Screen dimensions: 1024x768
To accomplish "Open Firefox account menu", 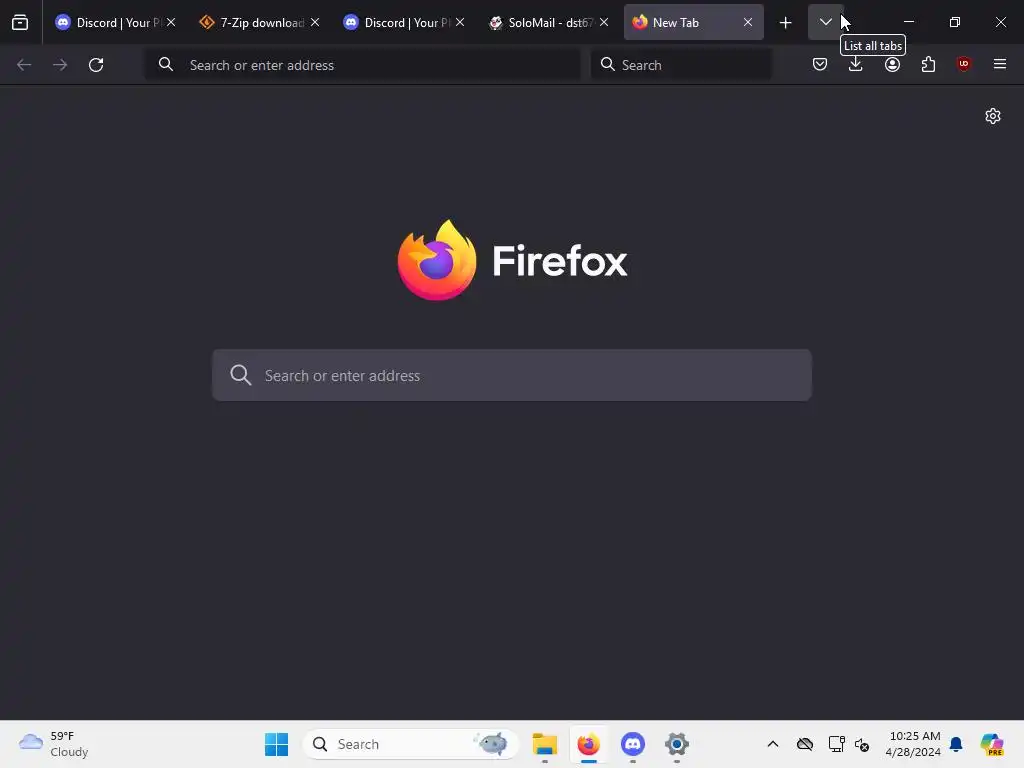I will pyautogui.click(x=892, y=64).
